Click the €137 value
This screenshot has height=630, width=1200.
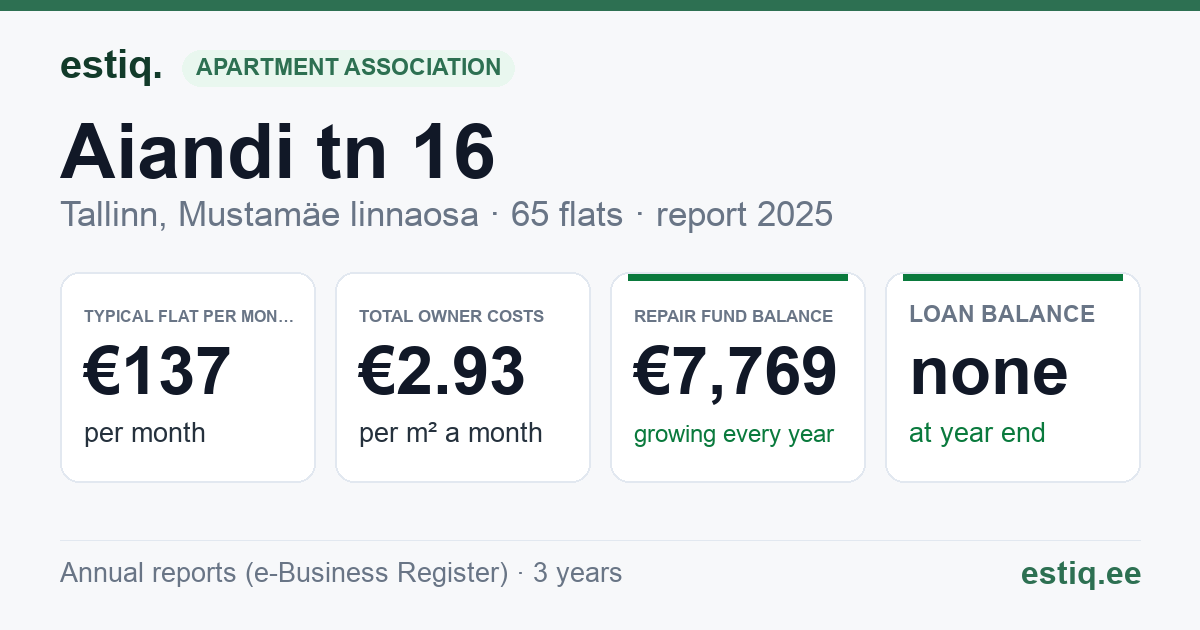point(158,371)
